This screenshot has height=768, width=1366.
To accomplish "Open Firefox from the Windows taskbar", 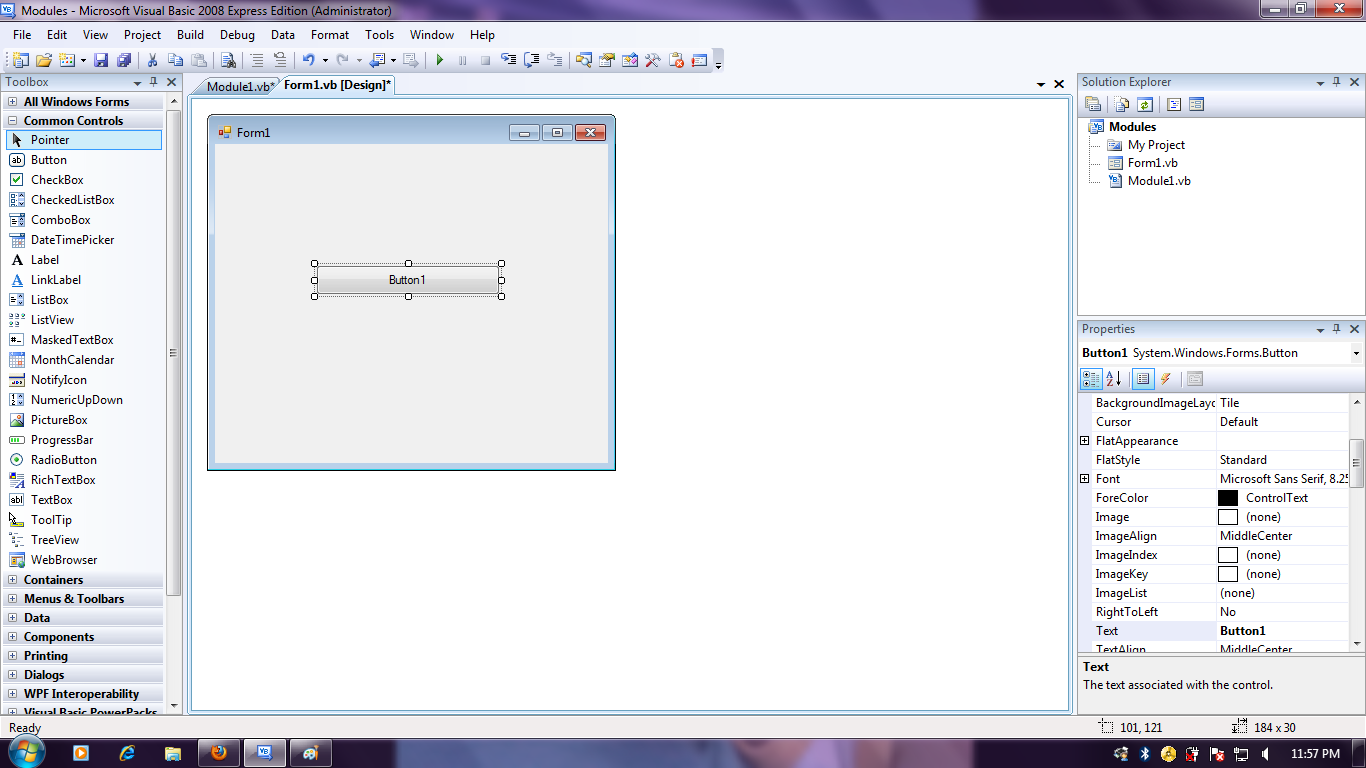I will point(218,753).
